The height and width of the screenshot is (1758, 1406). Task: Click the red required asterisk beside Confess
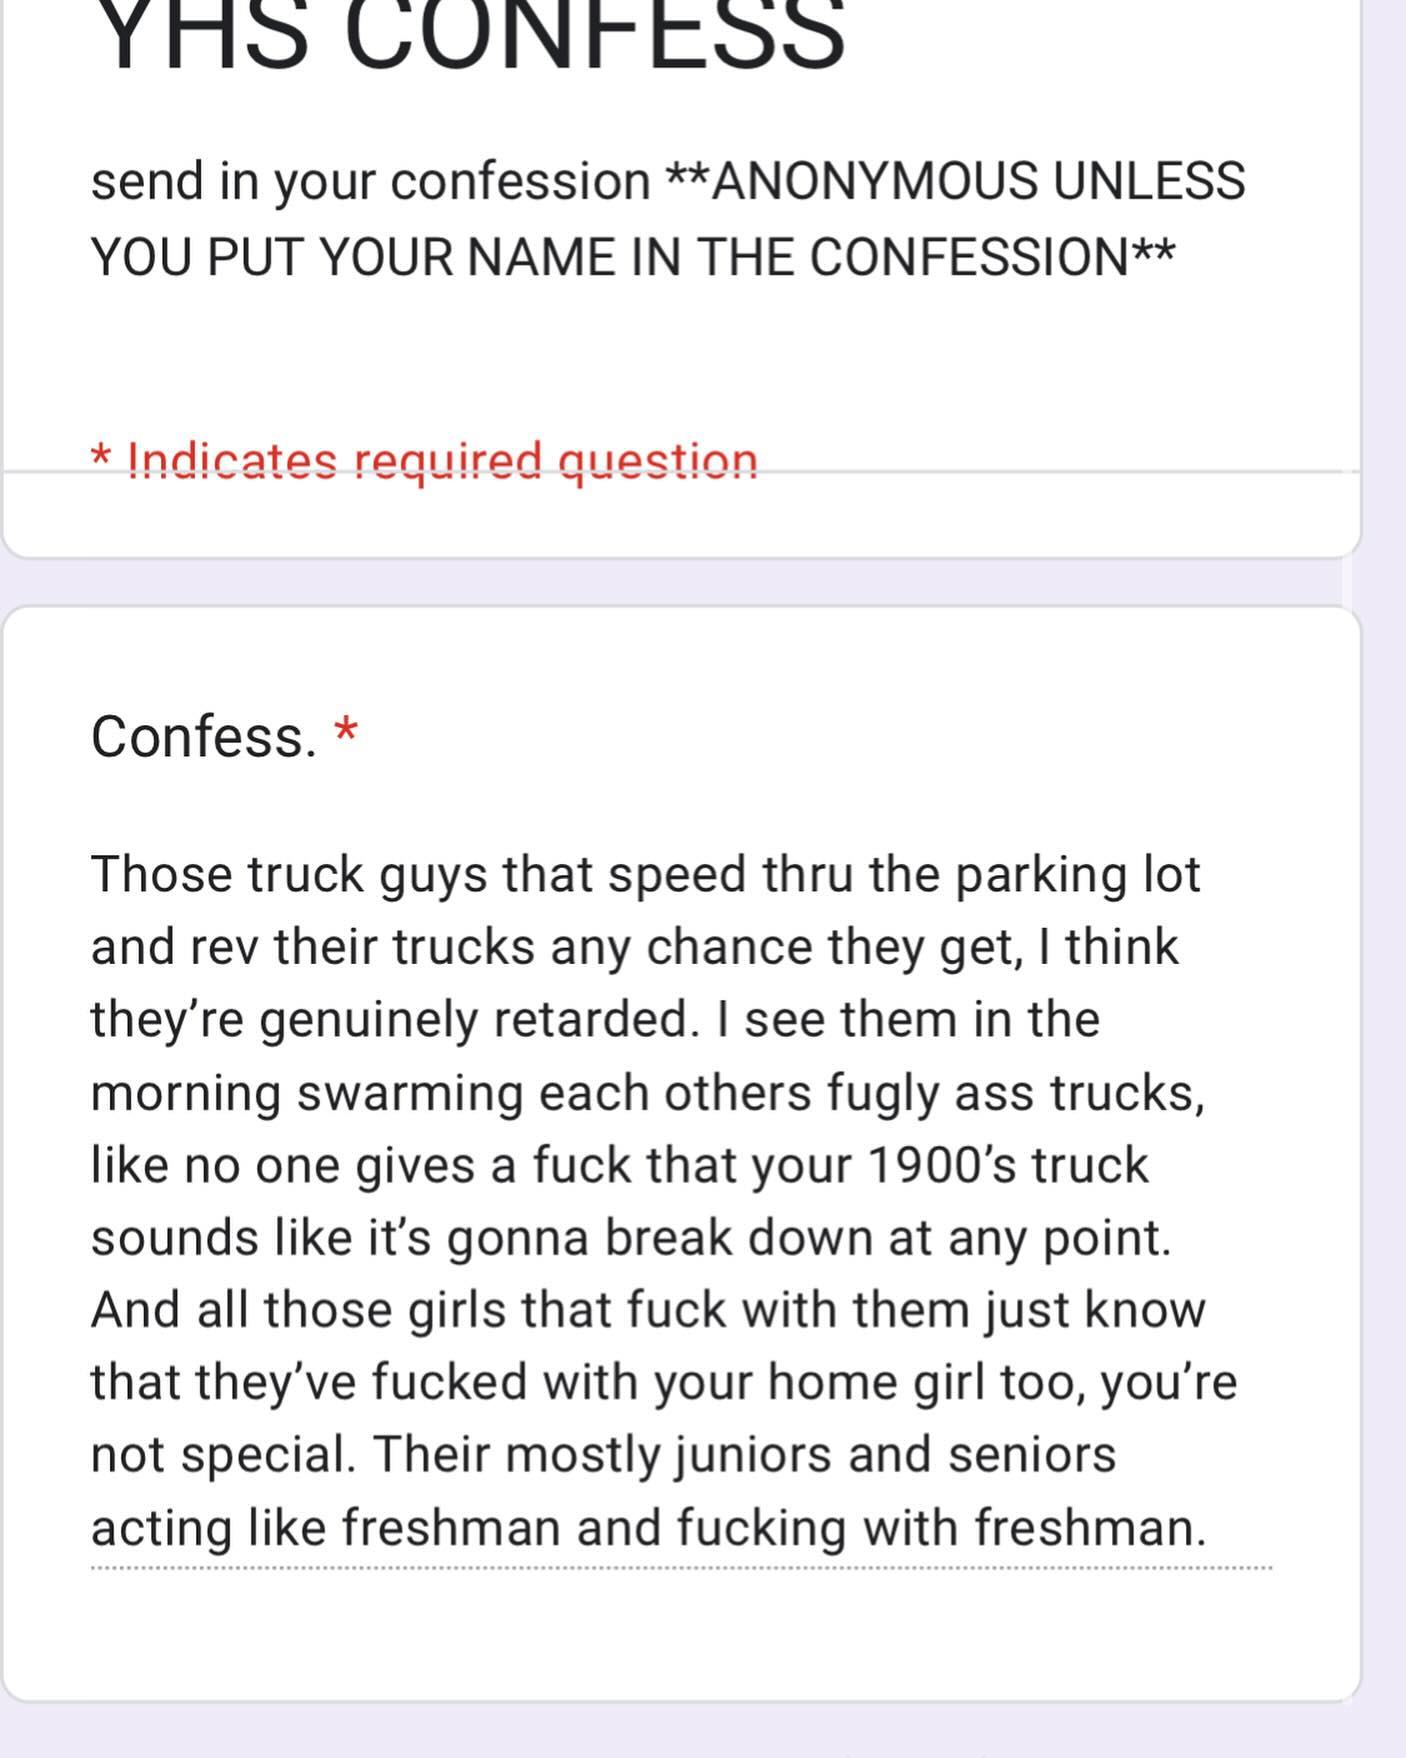(x=346, y=730)
